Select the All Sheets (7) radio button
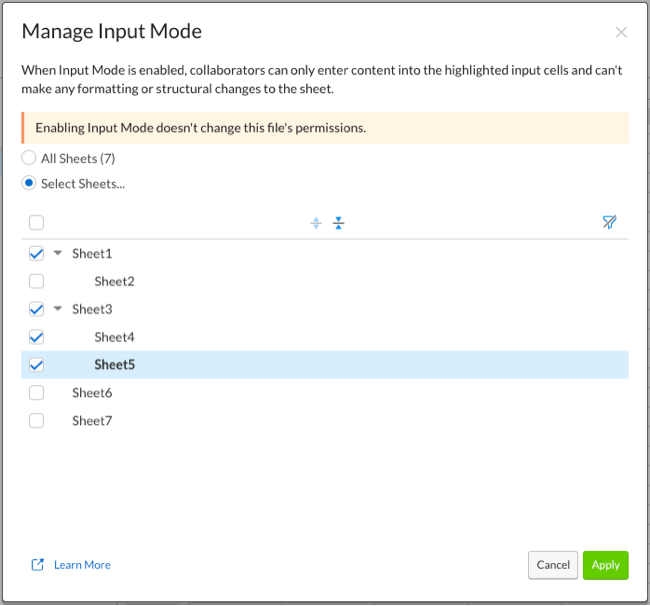 (x=29, y=158)
